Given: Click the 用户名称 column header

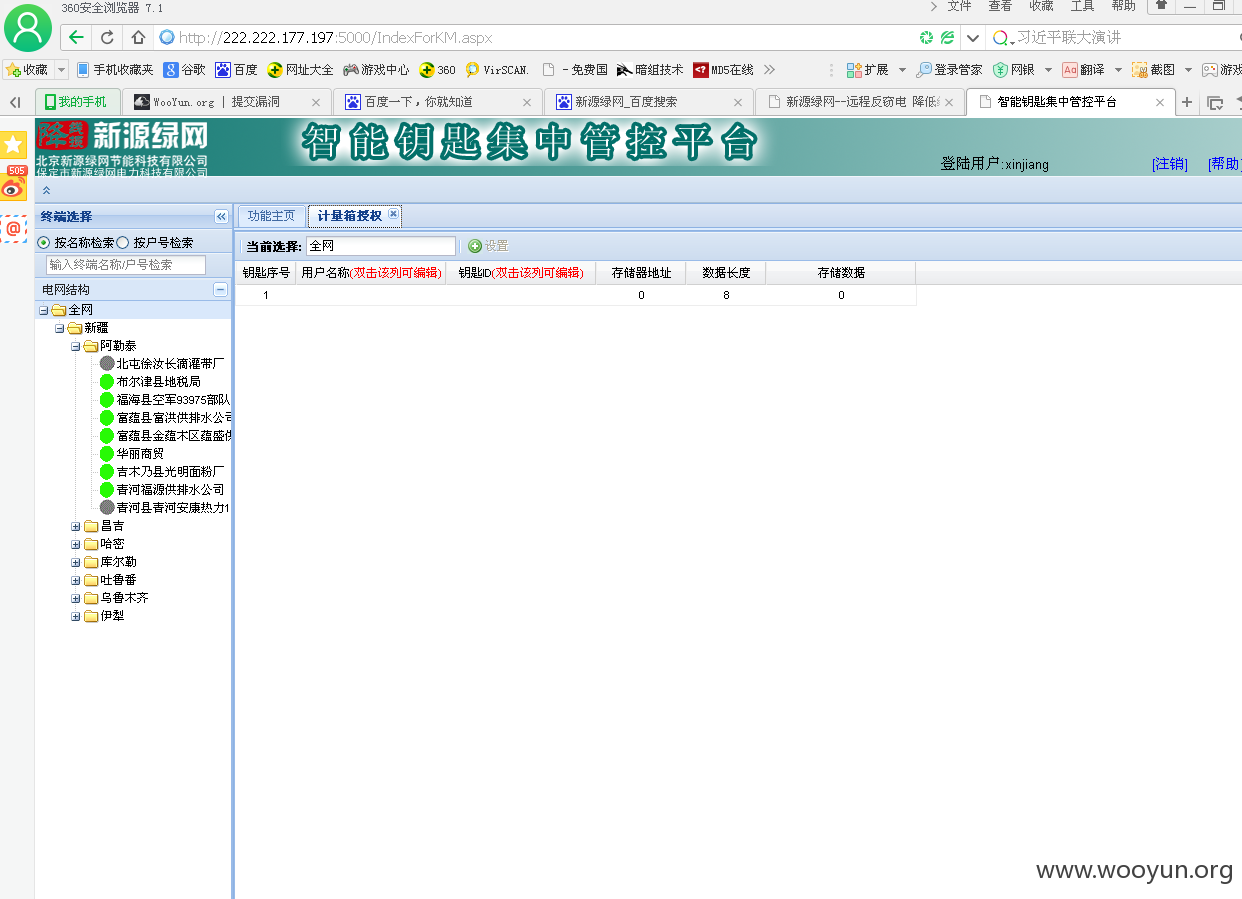Looking at the screenshot, I should [370, 272].
